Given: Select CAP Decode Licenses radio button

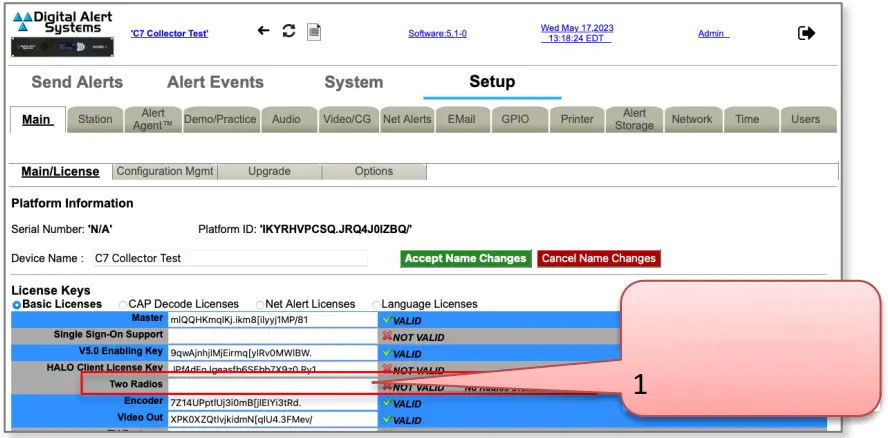Looking at the screenshot, I should (x=123, y=305).
